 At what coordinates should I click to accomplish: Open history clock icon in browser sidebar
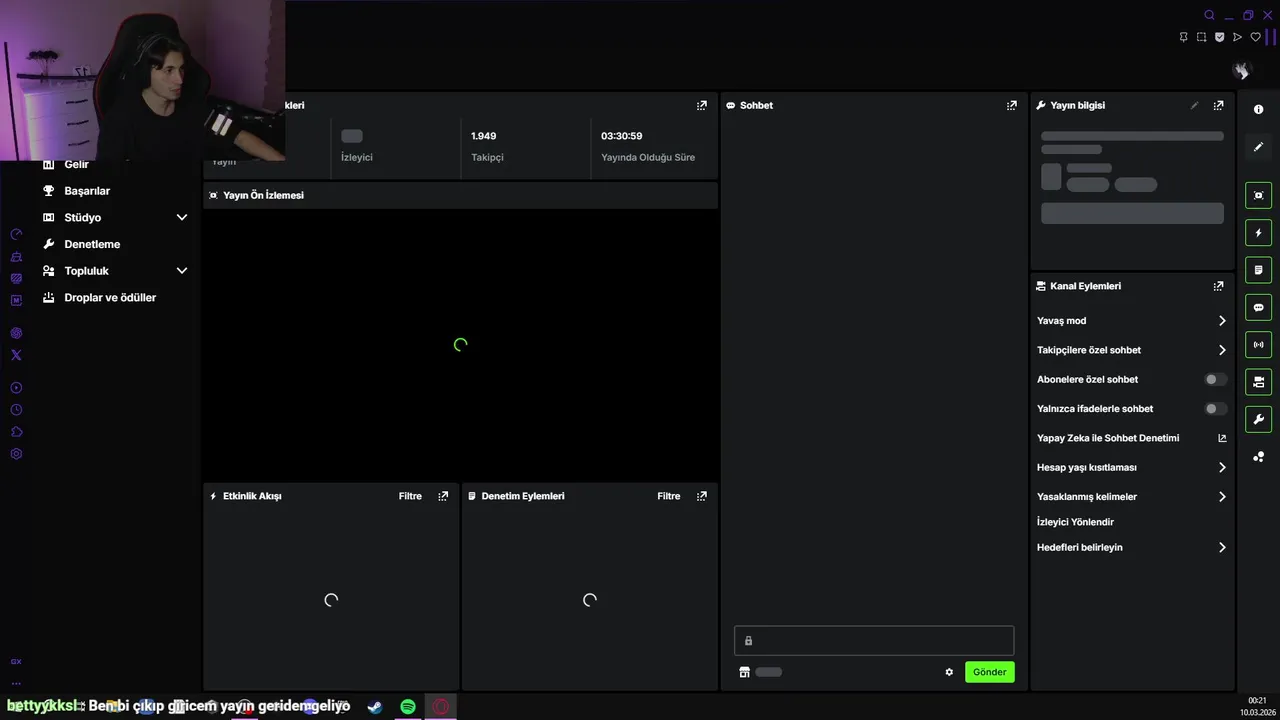click(x=16, y=410)
